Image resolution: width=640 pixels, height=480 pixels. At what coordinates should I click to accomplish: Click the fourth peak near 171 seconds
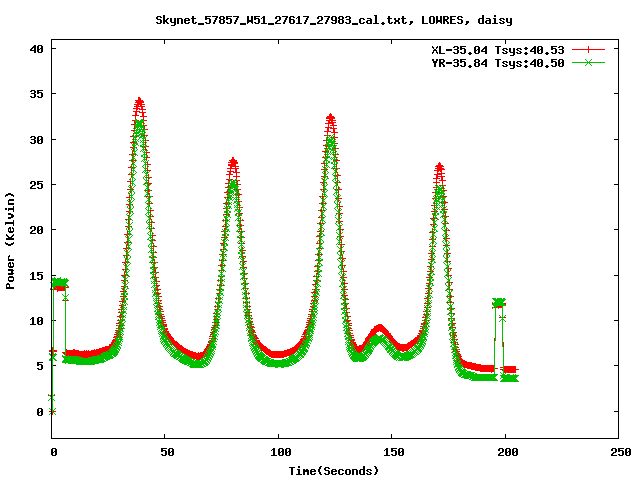point(439,166)
